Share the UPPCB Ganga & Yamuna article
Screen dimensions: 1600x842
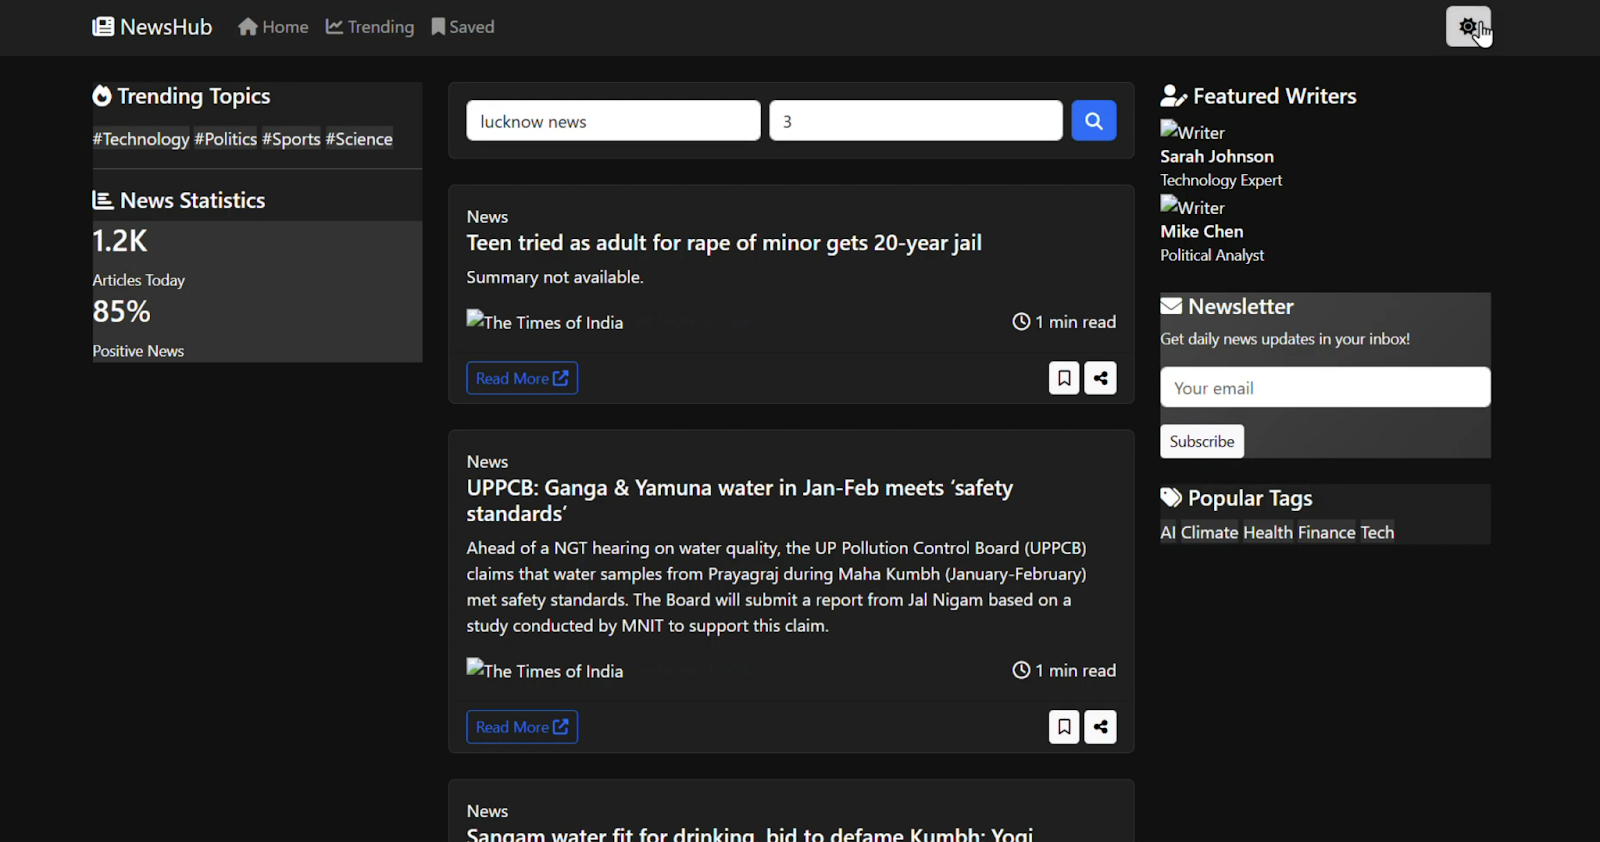click(x=1100, y=727)
